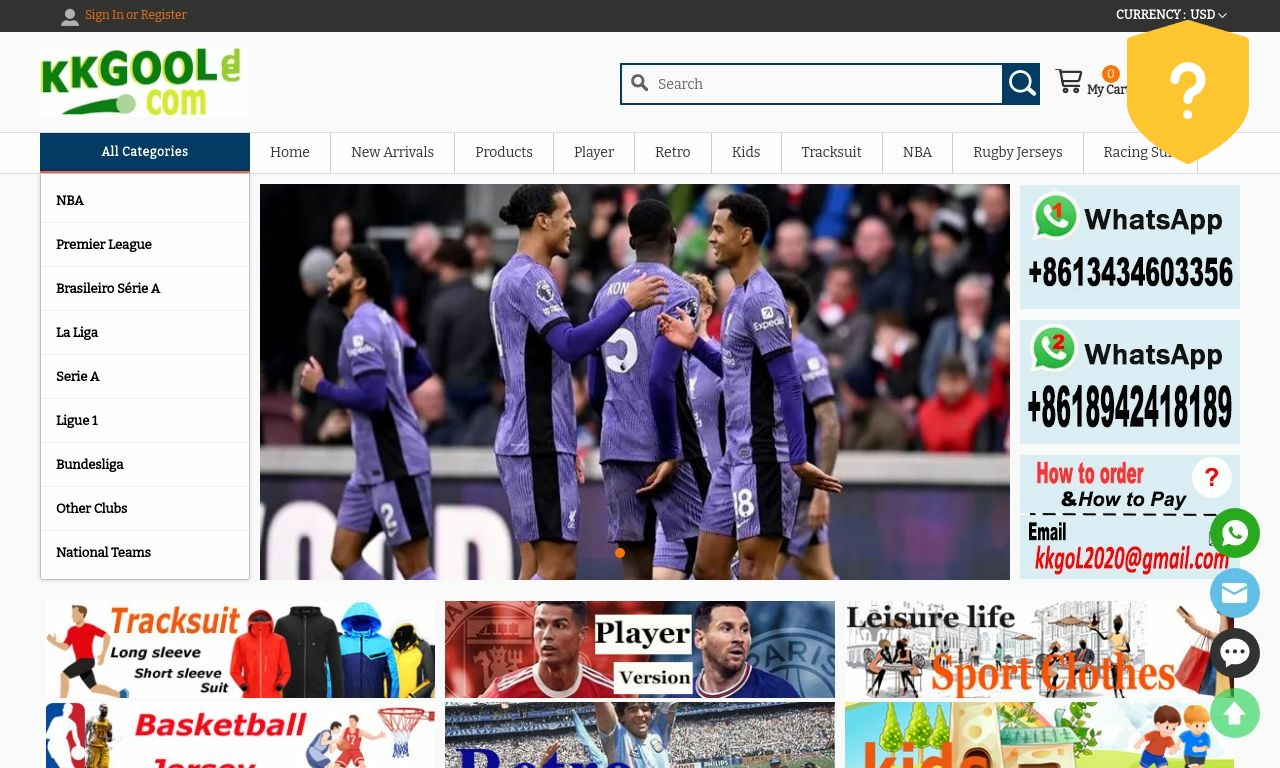This screenshot has width=1280, height=768.
Task: Open Other Clubs category
Action: (x=145, y=509)
